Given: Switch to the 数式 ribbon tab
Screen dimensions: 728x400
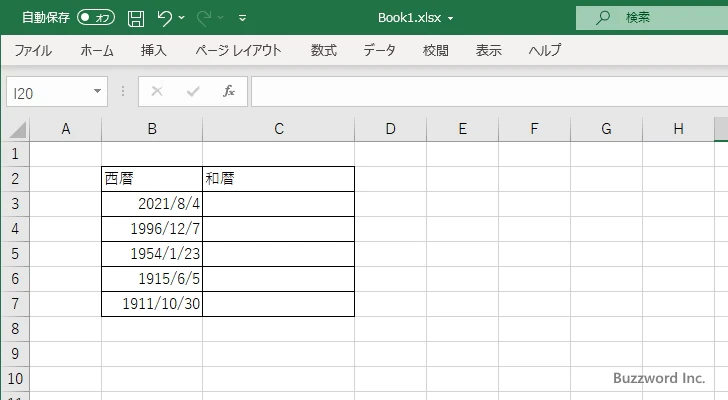Looking at the screenshot, I should point(324,50).
